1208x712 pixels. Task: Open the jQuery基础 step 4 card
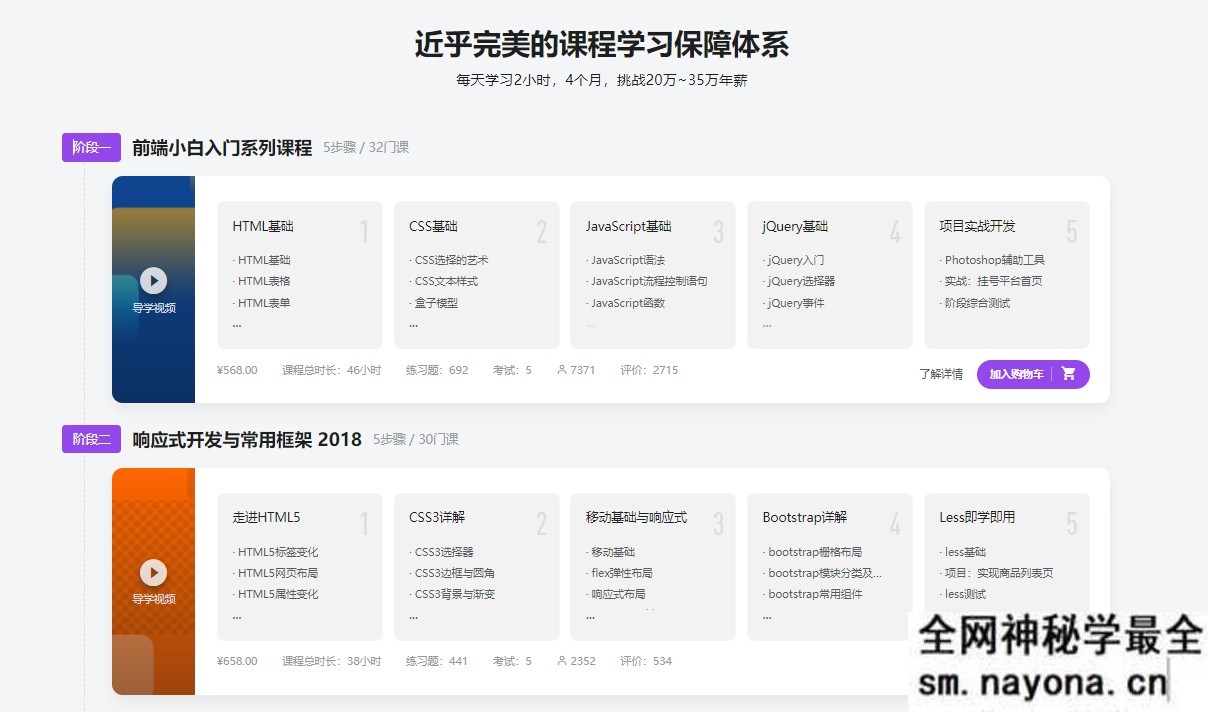pyautogui.click(x=830, y=275)
